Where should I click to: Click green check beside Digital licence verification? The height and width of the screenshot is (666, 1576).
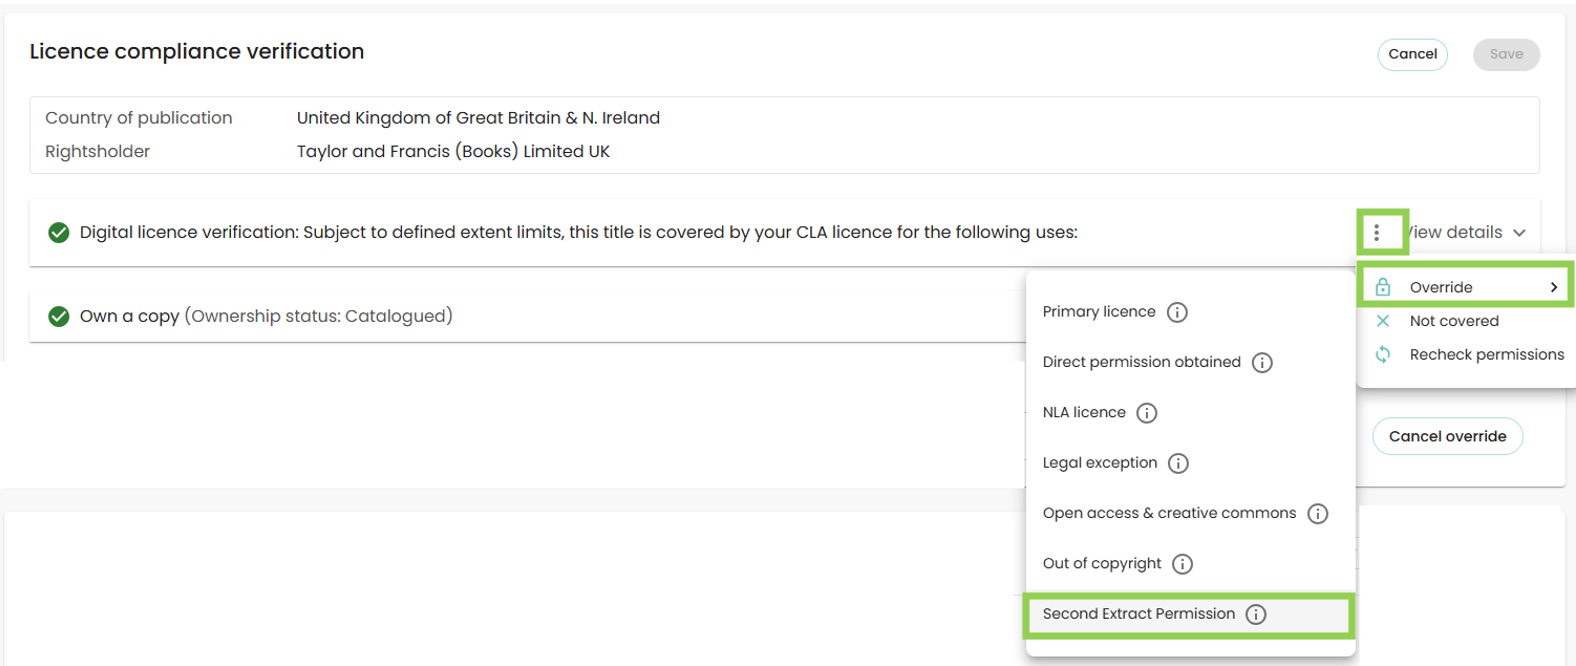tap(59, 233)
